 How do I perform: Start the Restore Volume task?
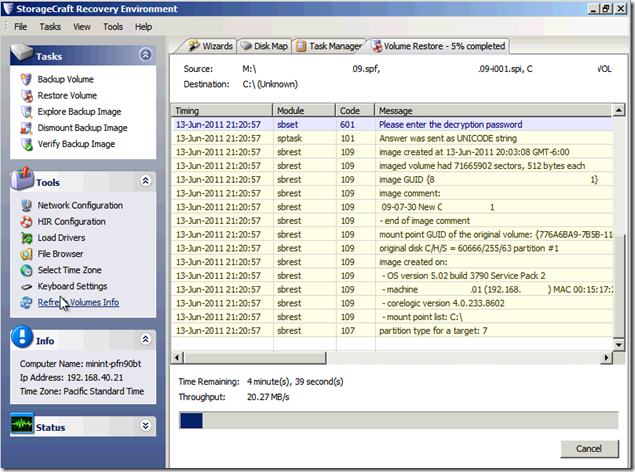pyautogui.click(x=67, y=96)
